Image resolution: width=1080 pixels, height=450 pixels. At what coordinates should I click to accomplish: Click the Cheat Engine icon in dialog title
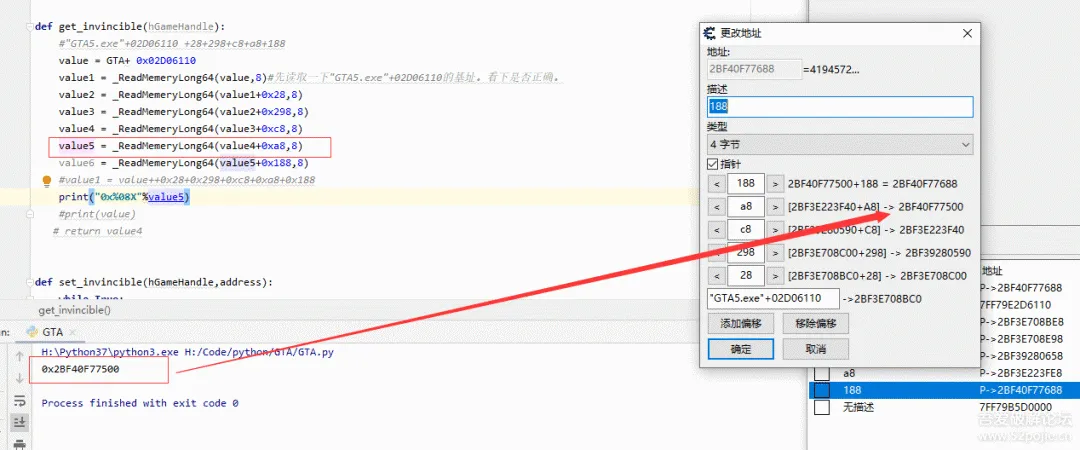(709, 33)
